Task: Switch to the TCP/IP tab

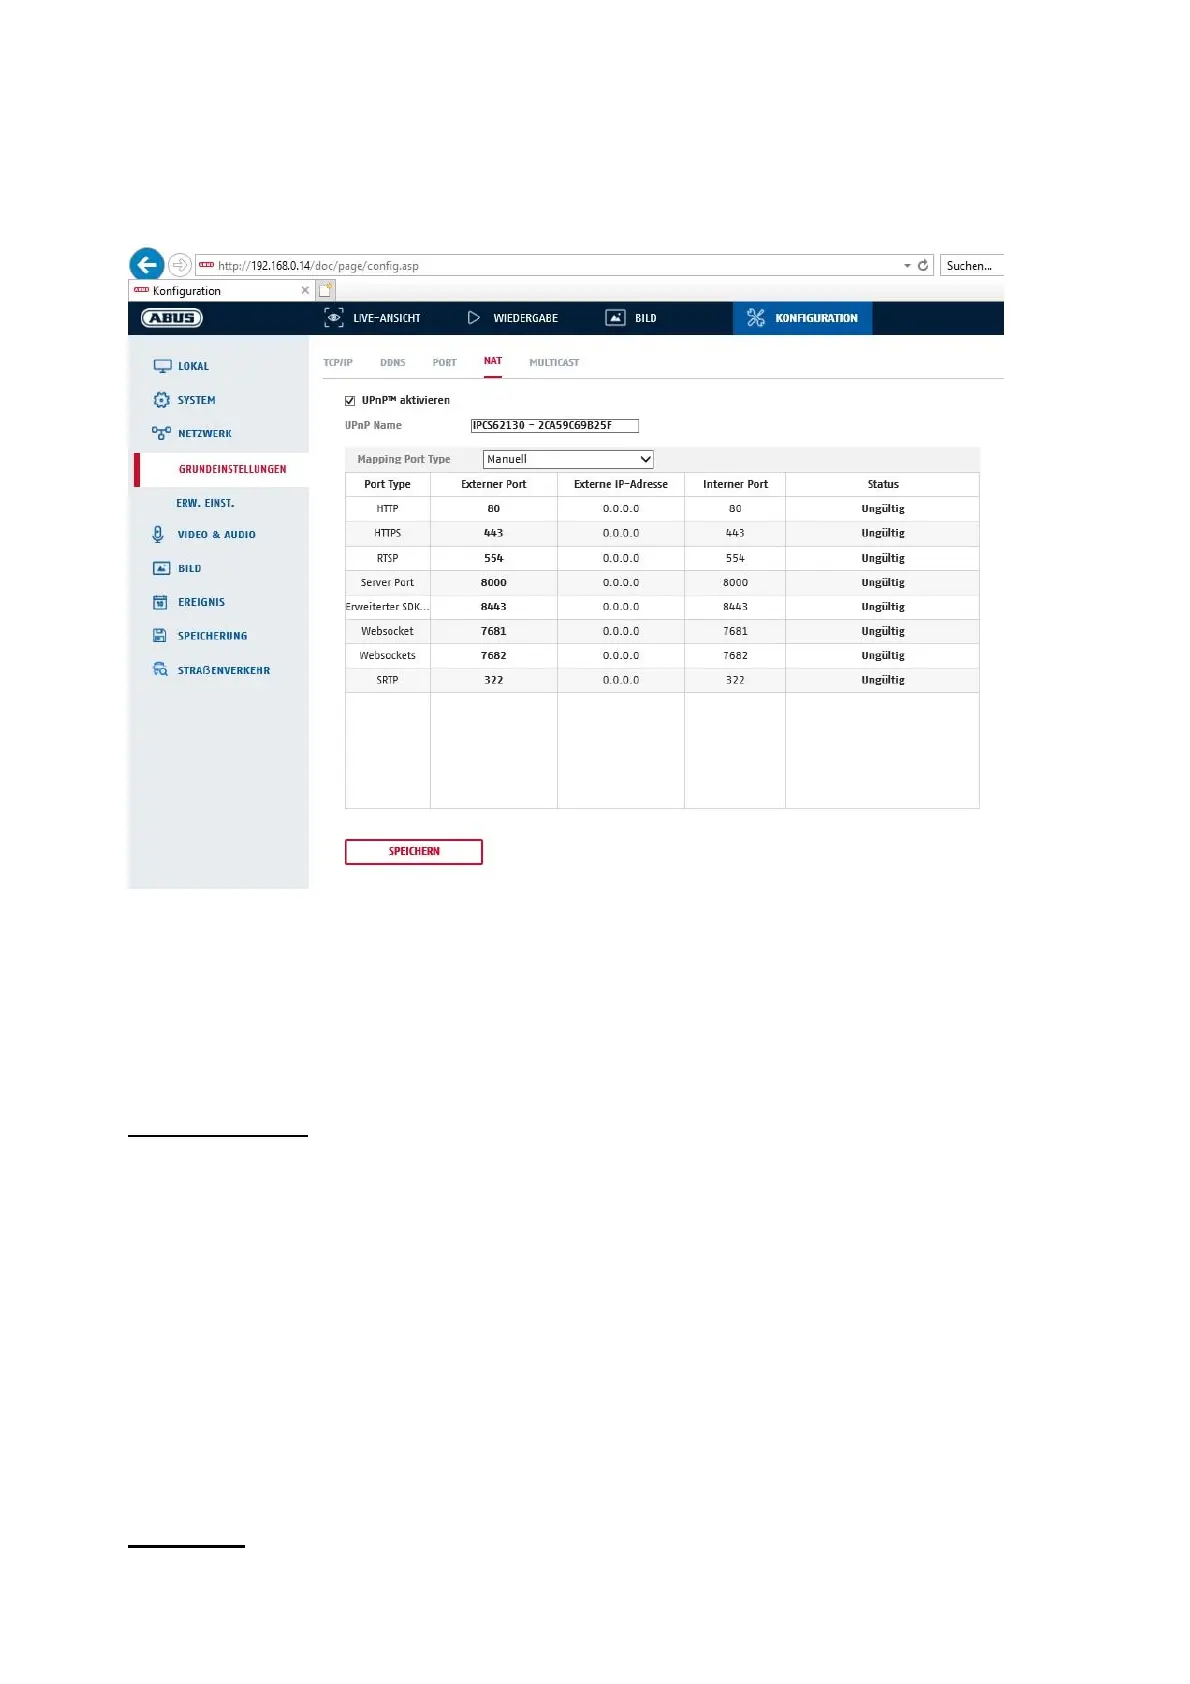Action: [x=338, y=363]
